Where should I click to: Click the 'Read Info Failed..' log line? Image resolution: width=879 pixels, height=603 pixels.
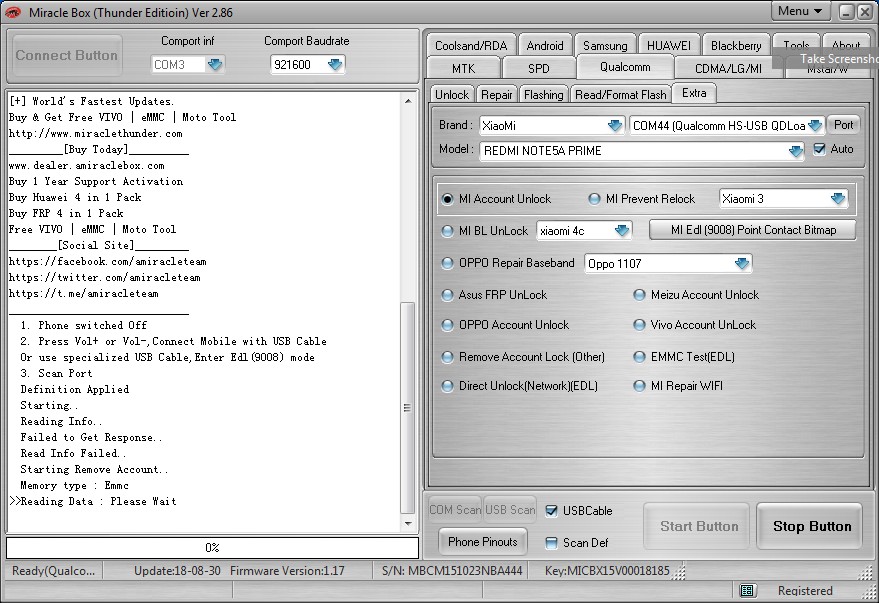(73, 453)
